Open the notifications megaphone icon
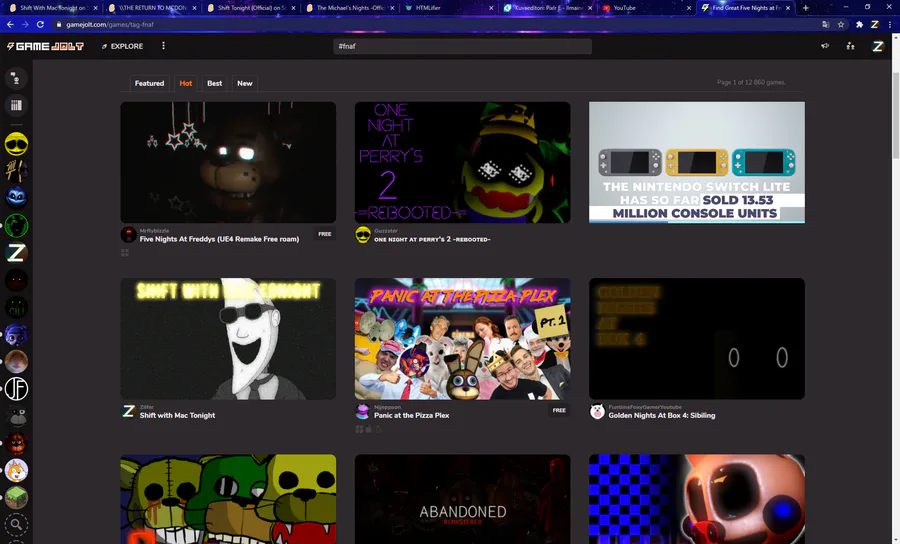Screen dimensions: 900x544 tap(825, 46)
